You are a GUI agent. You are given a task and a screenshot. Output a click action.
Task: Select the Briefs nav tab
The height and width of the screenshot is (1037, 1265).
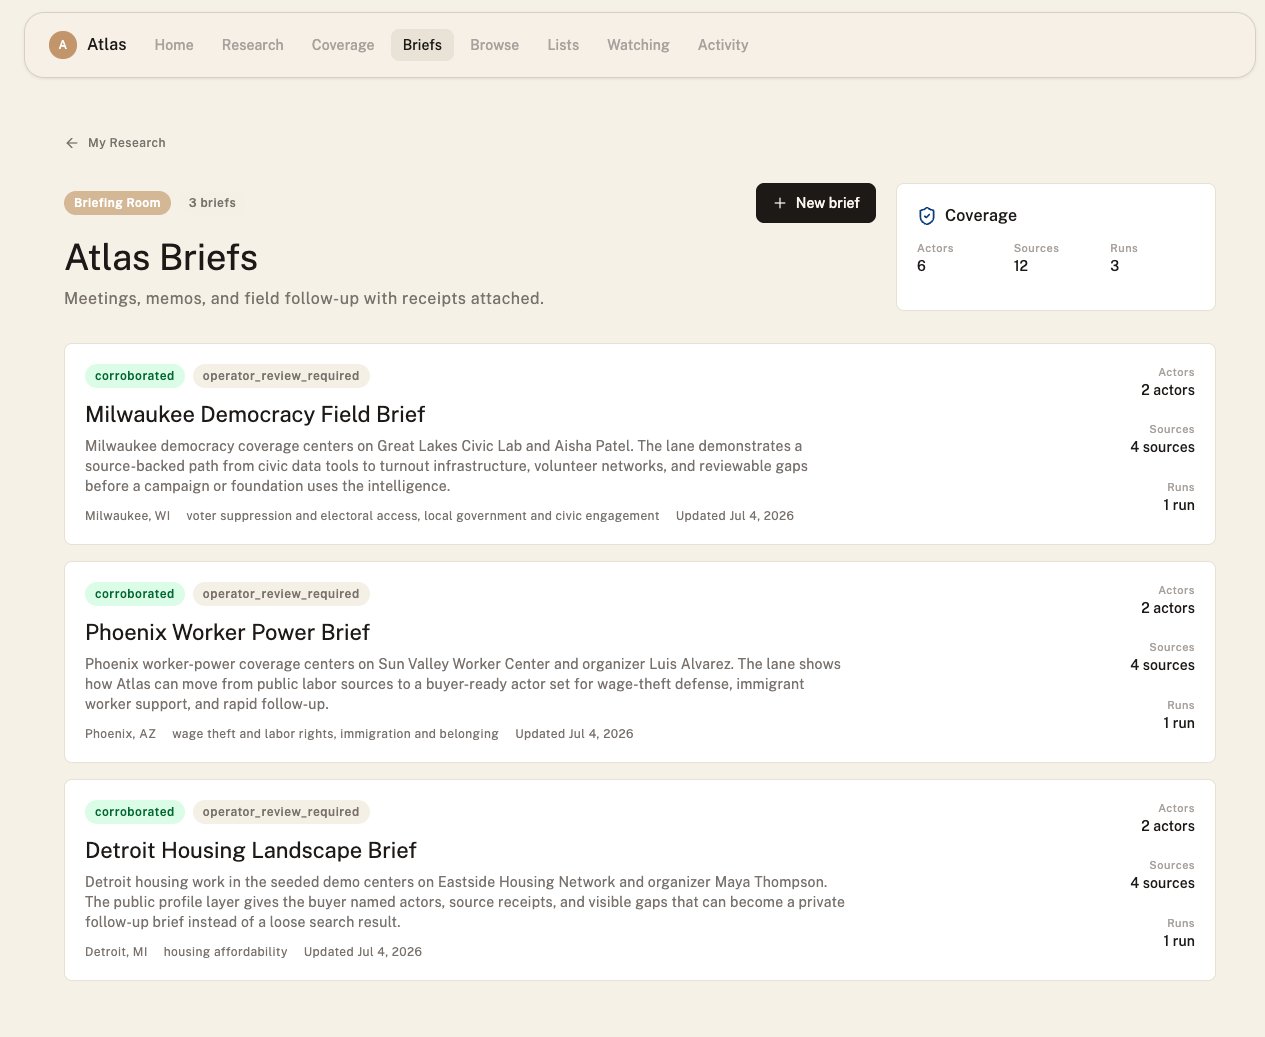[x=422, y=45]
